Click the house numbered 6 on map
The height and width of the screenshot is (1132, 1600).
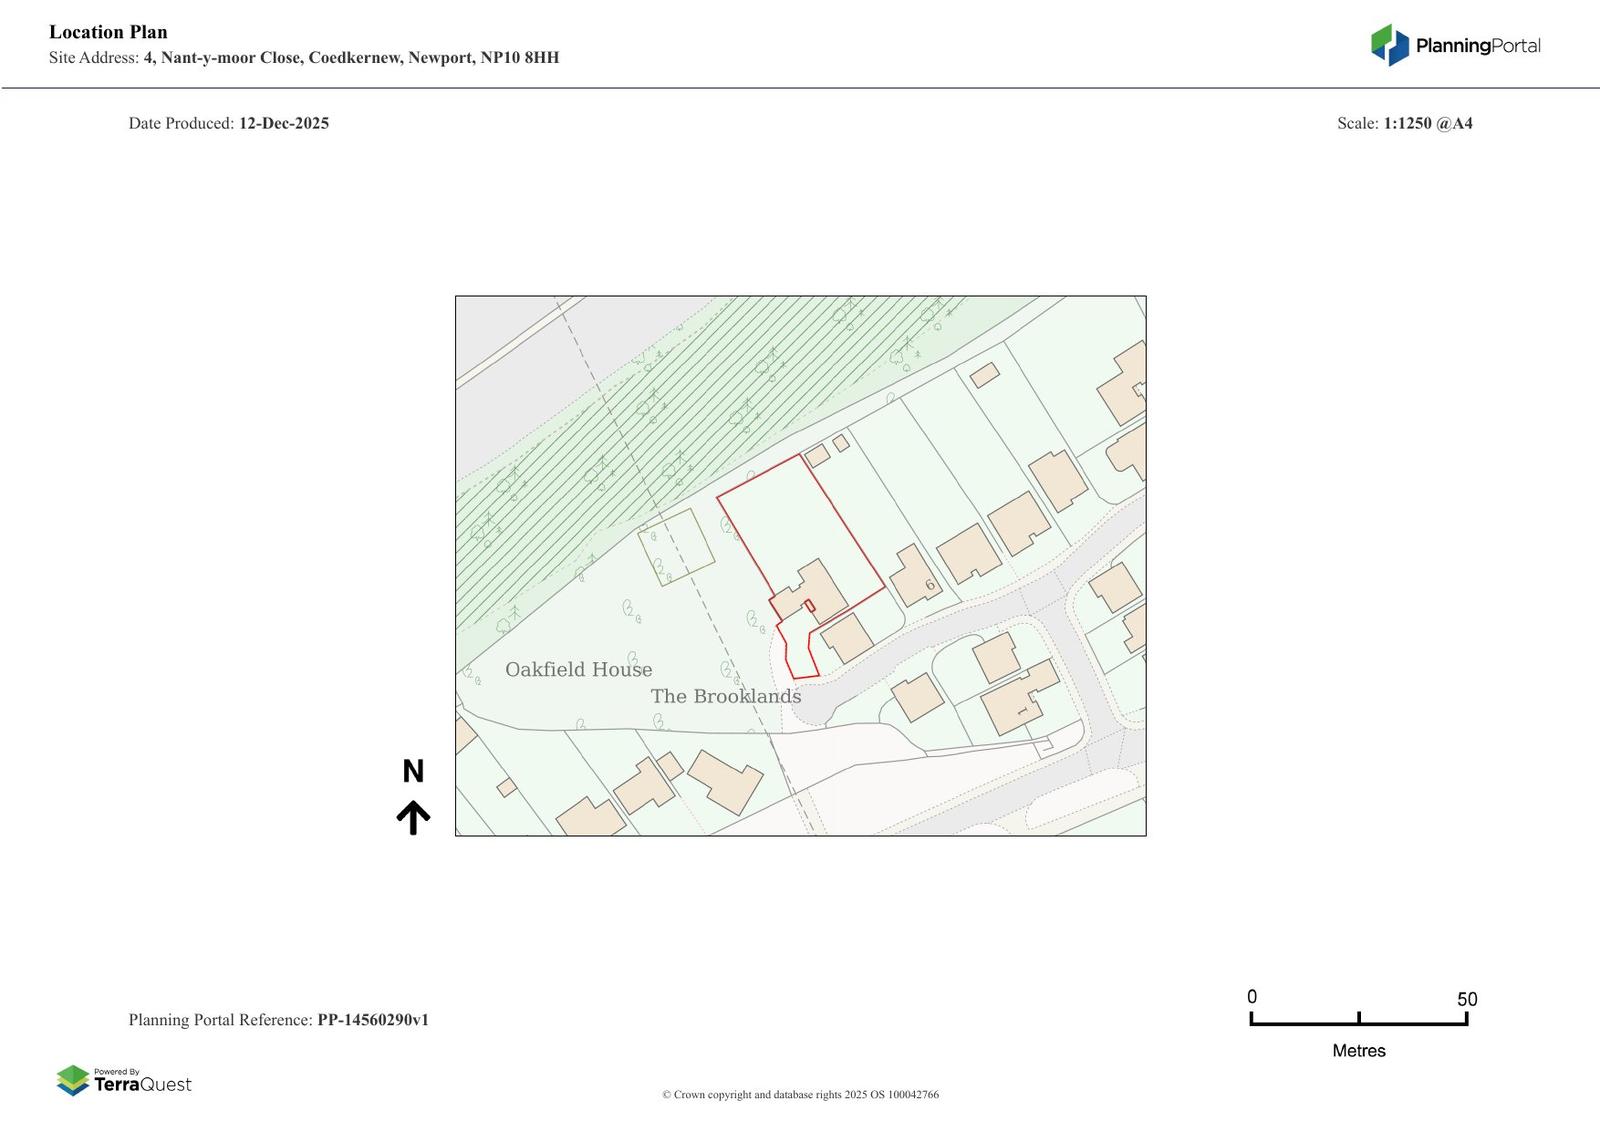tap(916, 577)
